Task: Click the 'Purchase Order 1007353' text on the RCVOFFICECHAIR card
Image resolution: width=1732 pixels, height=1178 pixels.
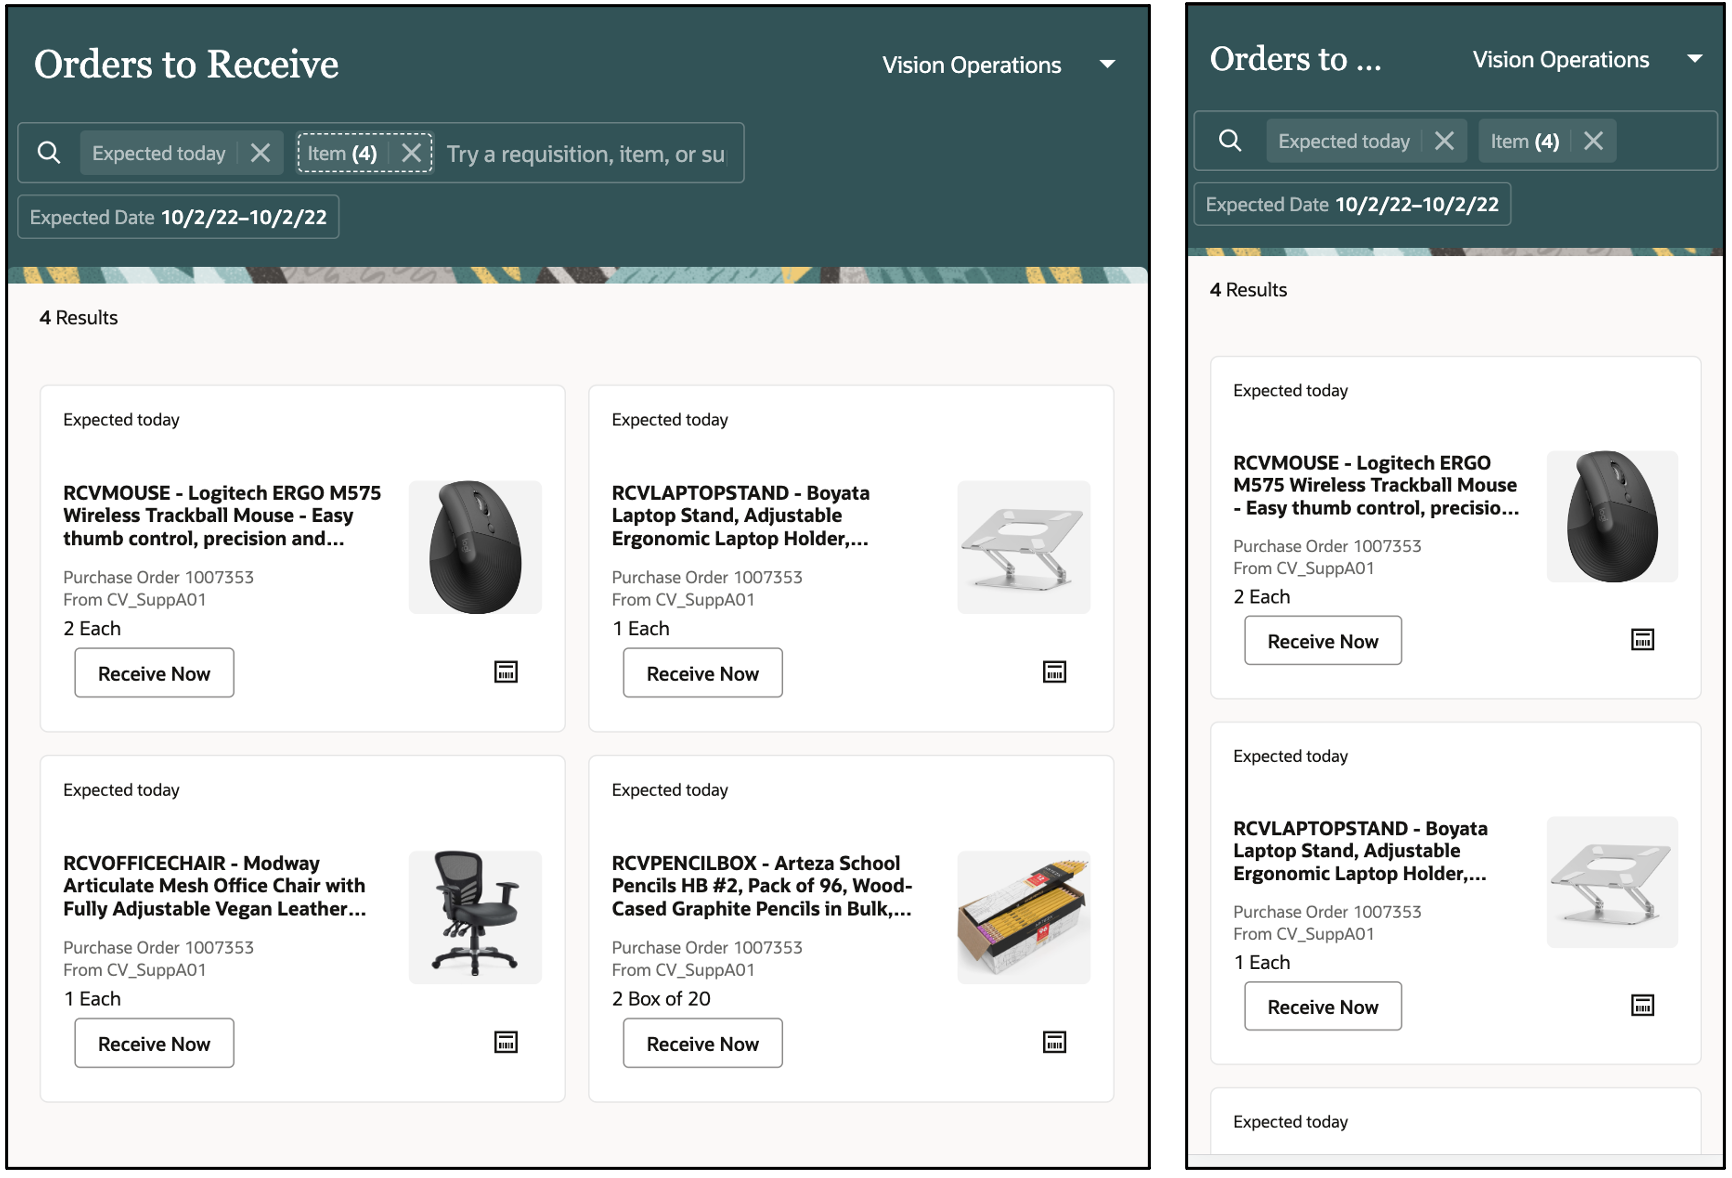Action: pos(158,947)
